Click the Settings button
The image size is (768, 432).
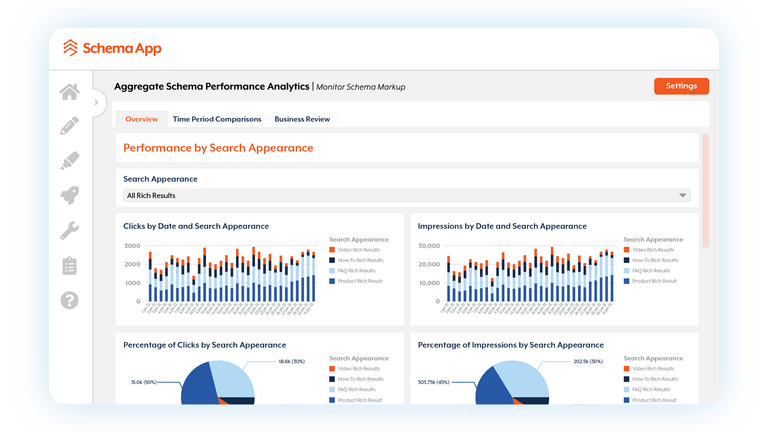point(681,86)
